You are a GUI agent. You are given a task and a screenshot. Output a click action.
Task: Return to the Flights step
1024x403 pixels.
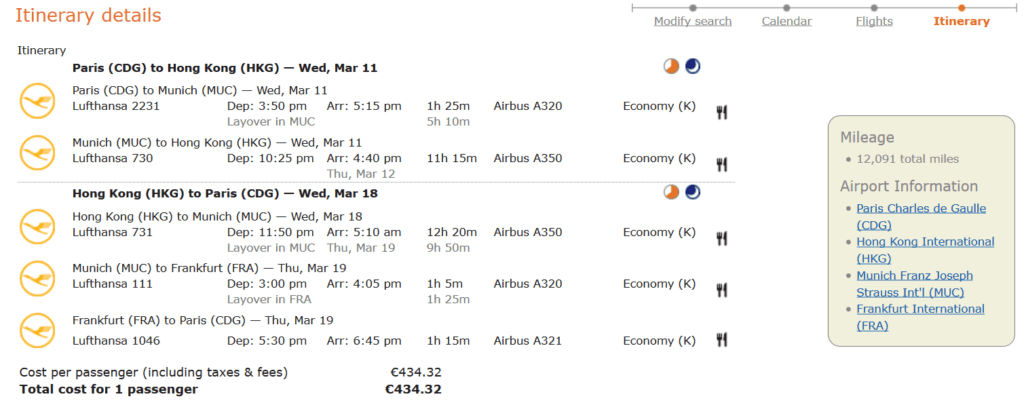coord(874,21)
